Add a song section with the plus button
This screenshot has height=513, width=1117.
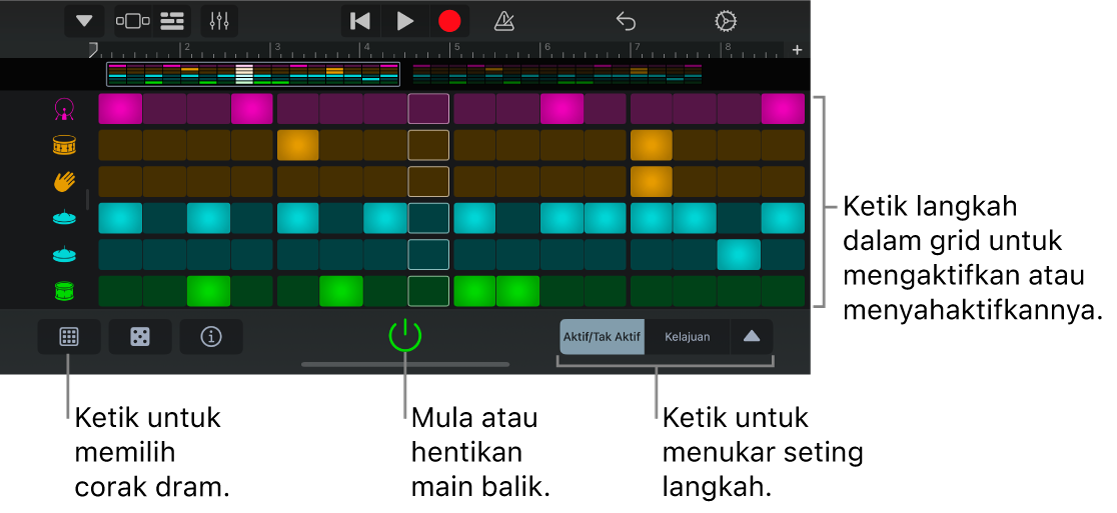[x=797, y=50]
